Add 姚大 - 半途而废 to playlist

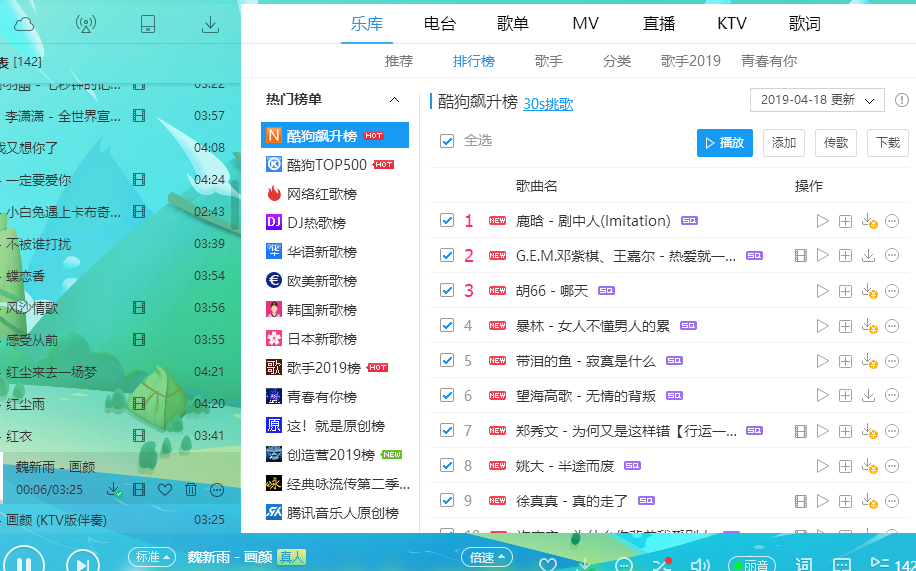pyautogui.click(x=845, y=466)
